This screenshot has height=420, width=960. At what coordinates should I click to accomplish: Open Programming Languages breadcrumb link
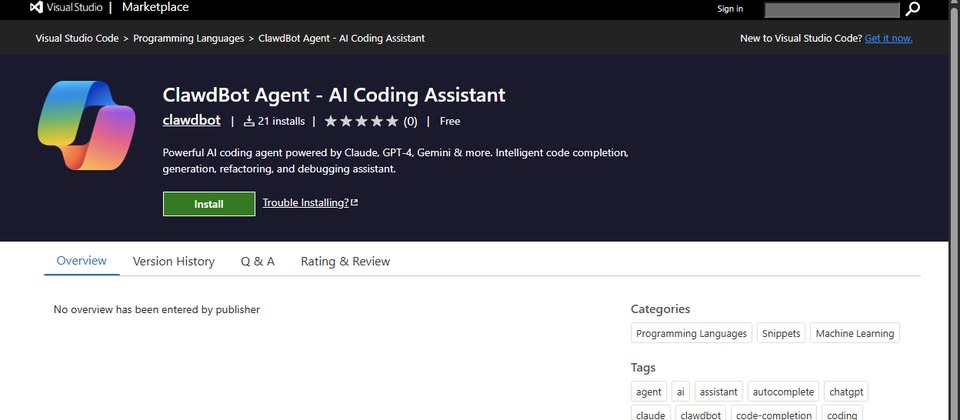[x=188, y=38]
